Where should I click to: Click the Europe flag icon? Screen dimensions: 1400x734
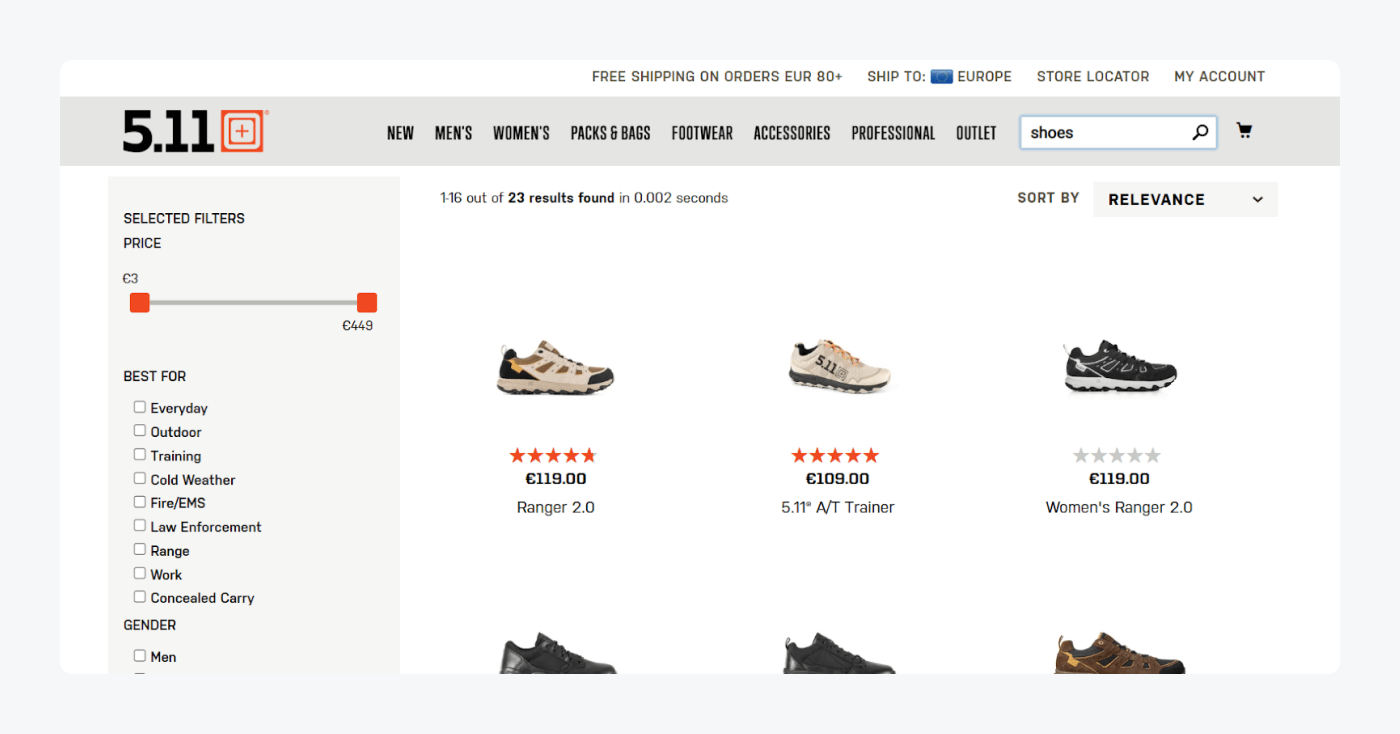click(x=941, y=76)
